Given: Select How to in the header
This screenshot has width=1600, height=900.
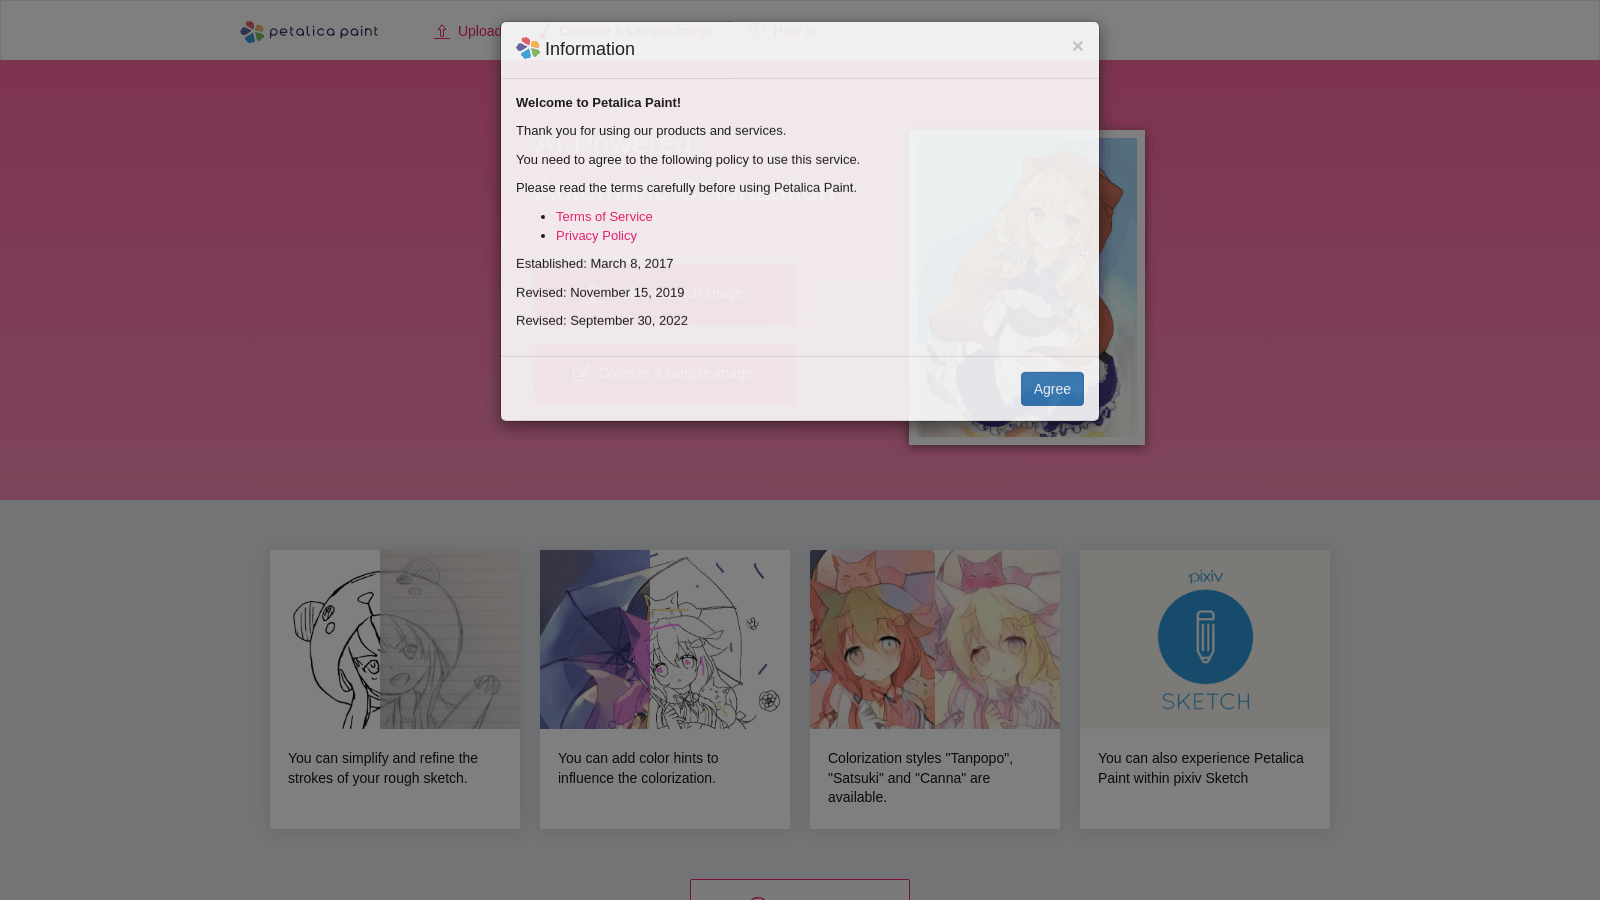Looking at the screenshot, I should [783, 31].
